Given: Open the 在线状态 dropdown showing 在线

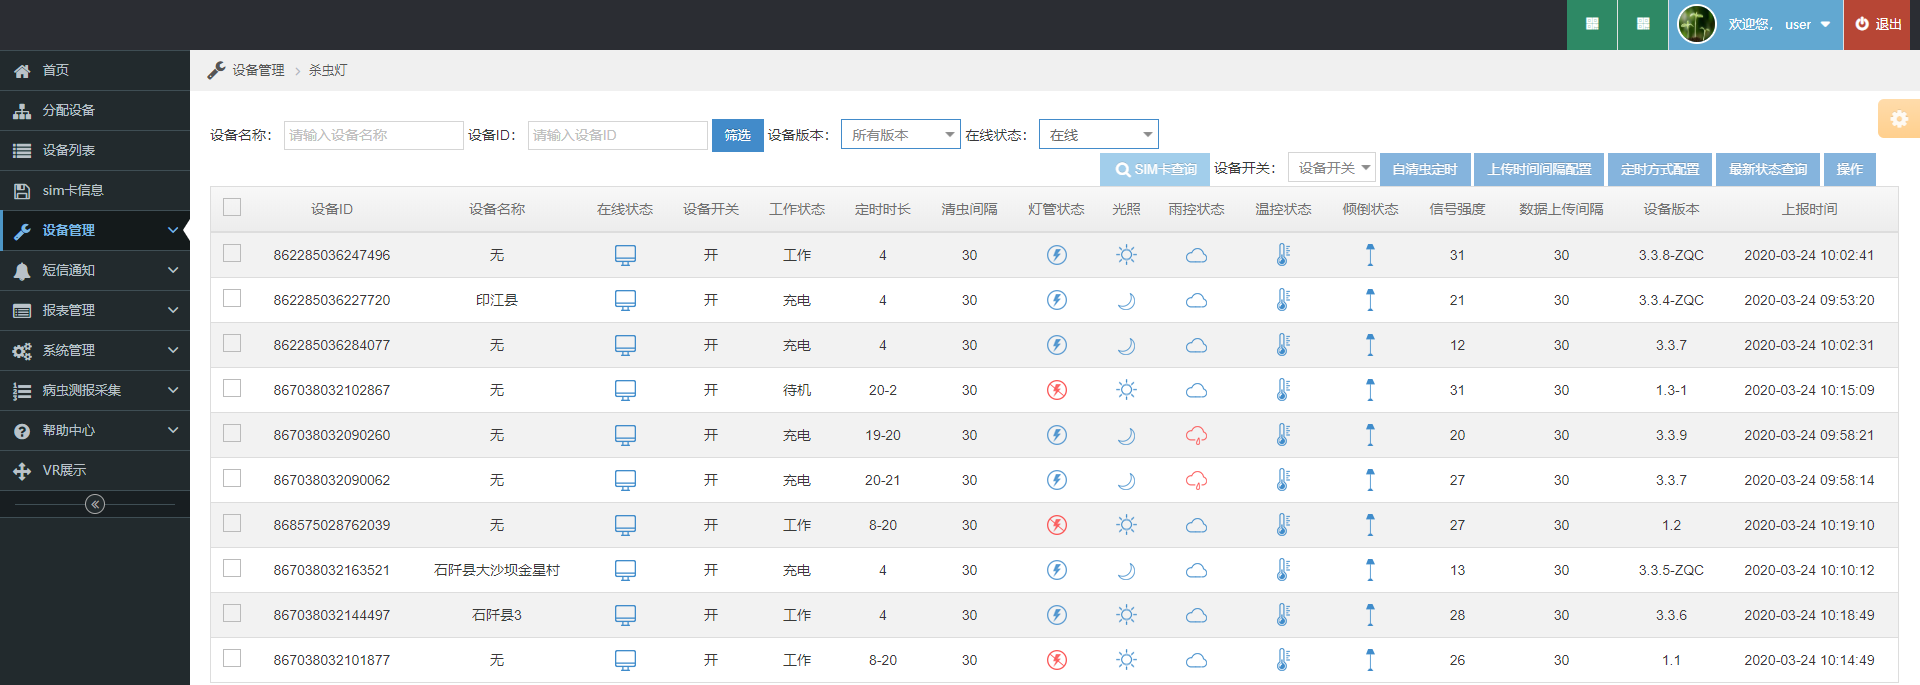Looking at the screenshot, I should tap(1098, 135).
